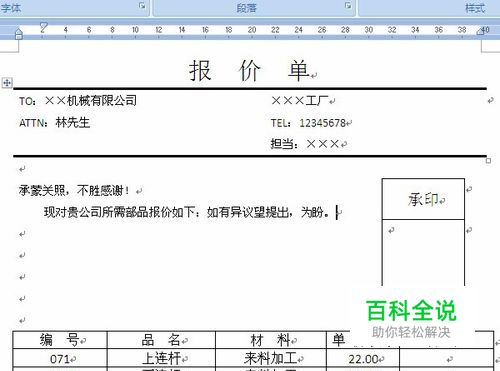Image resolution: width=500 pixels, height=371 pixels.
Task: Select the right indent marker on ruler
Action: pyautogui.click(x=480, y=31)
